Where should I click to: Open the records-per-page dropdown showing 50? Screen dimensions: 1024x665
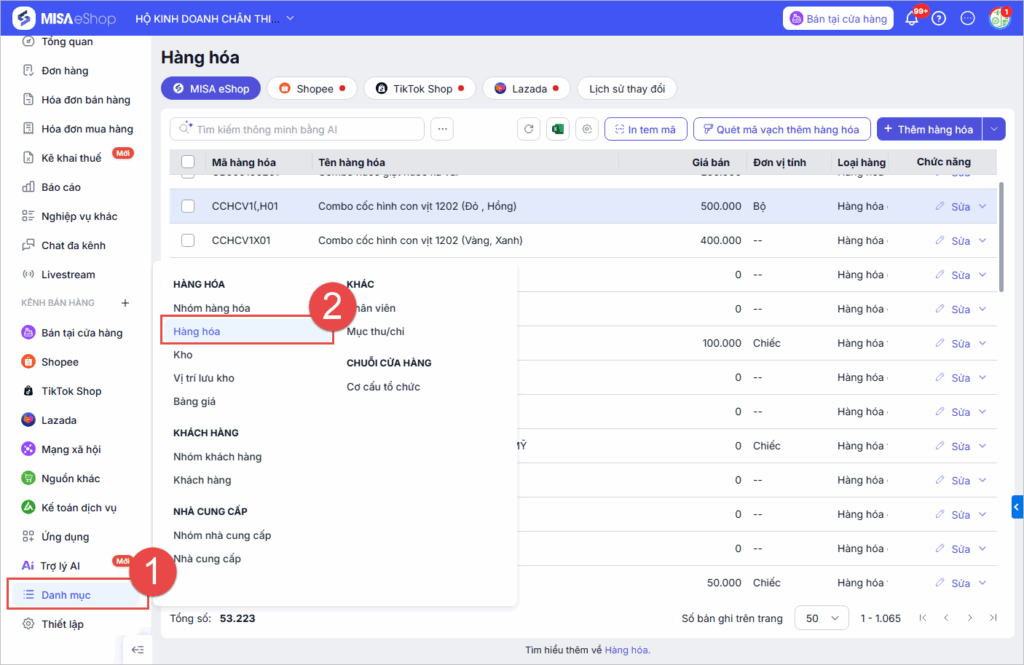tap(821, 618)
